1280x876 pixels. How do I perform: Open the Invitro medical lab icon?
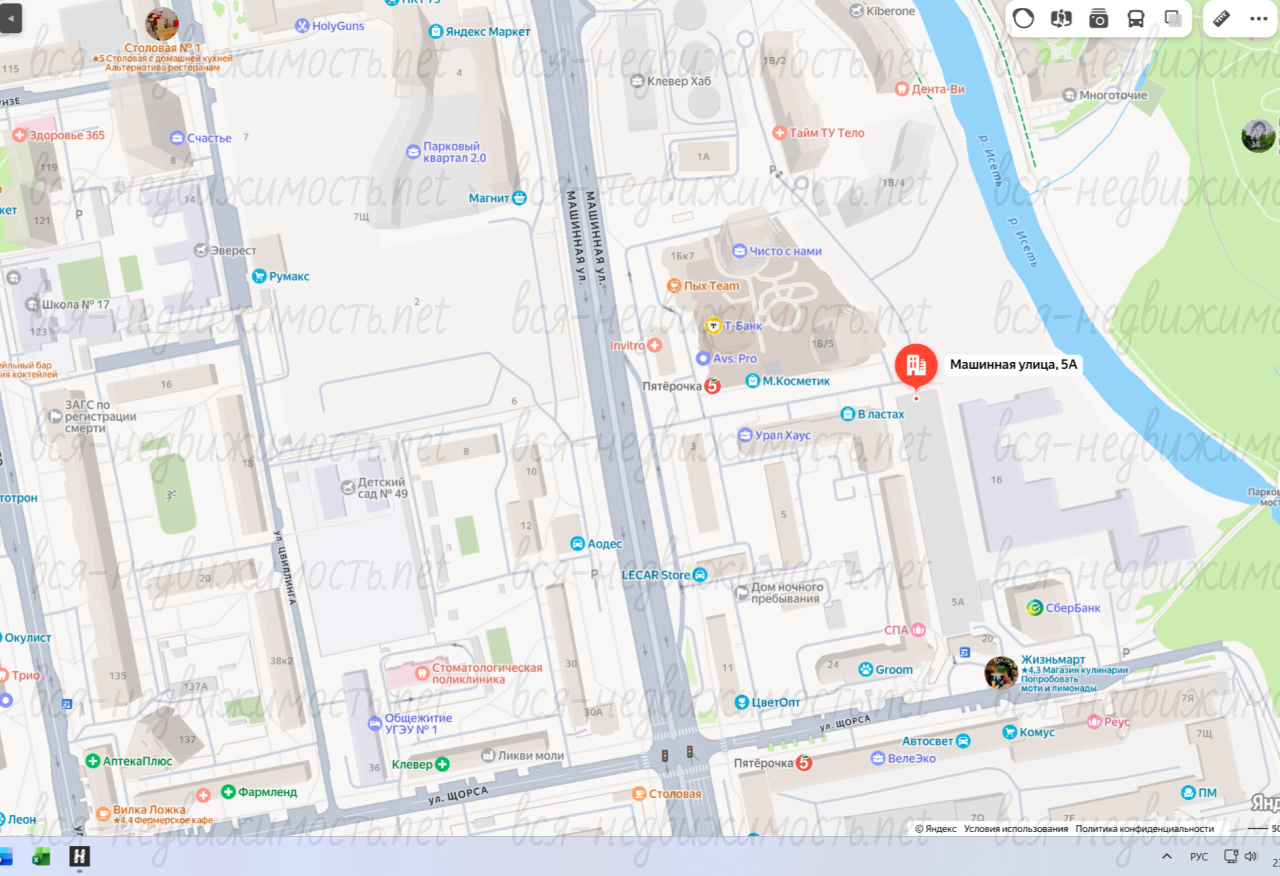pyautogui.click(x=654, y=345)
